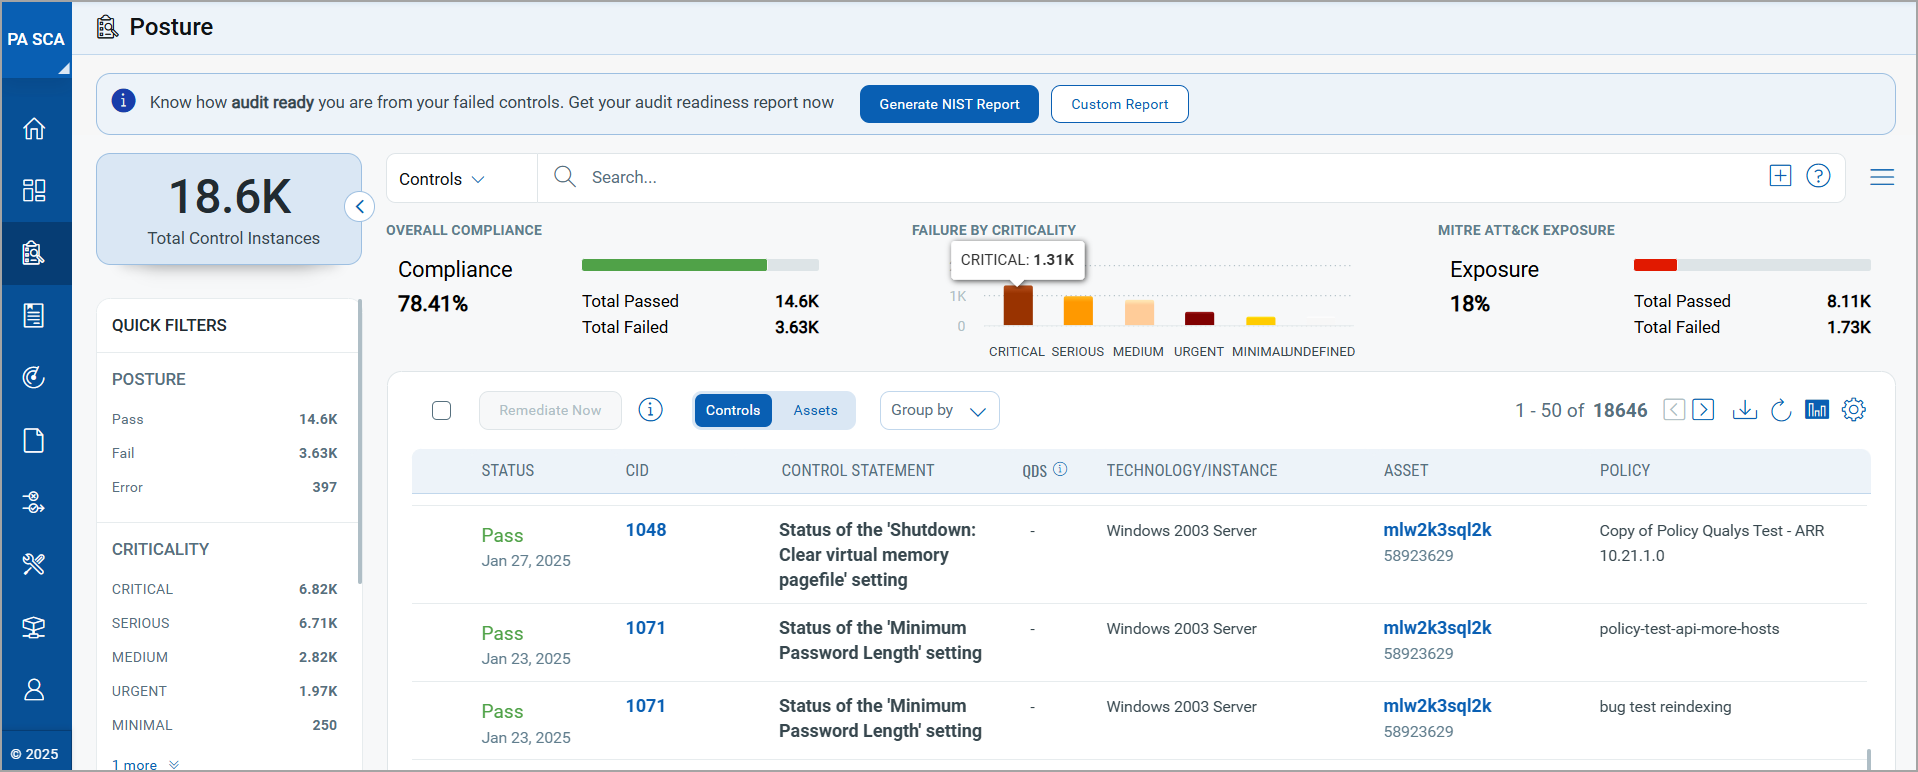Switch to the Assets toggle tab
1918x772 pixels.
(x=815, y=411)
